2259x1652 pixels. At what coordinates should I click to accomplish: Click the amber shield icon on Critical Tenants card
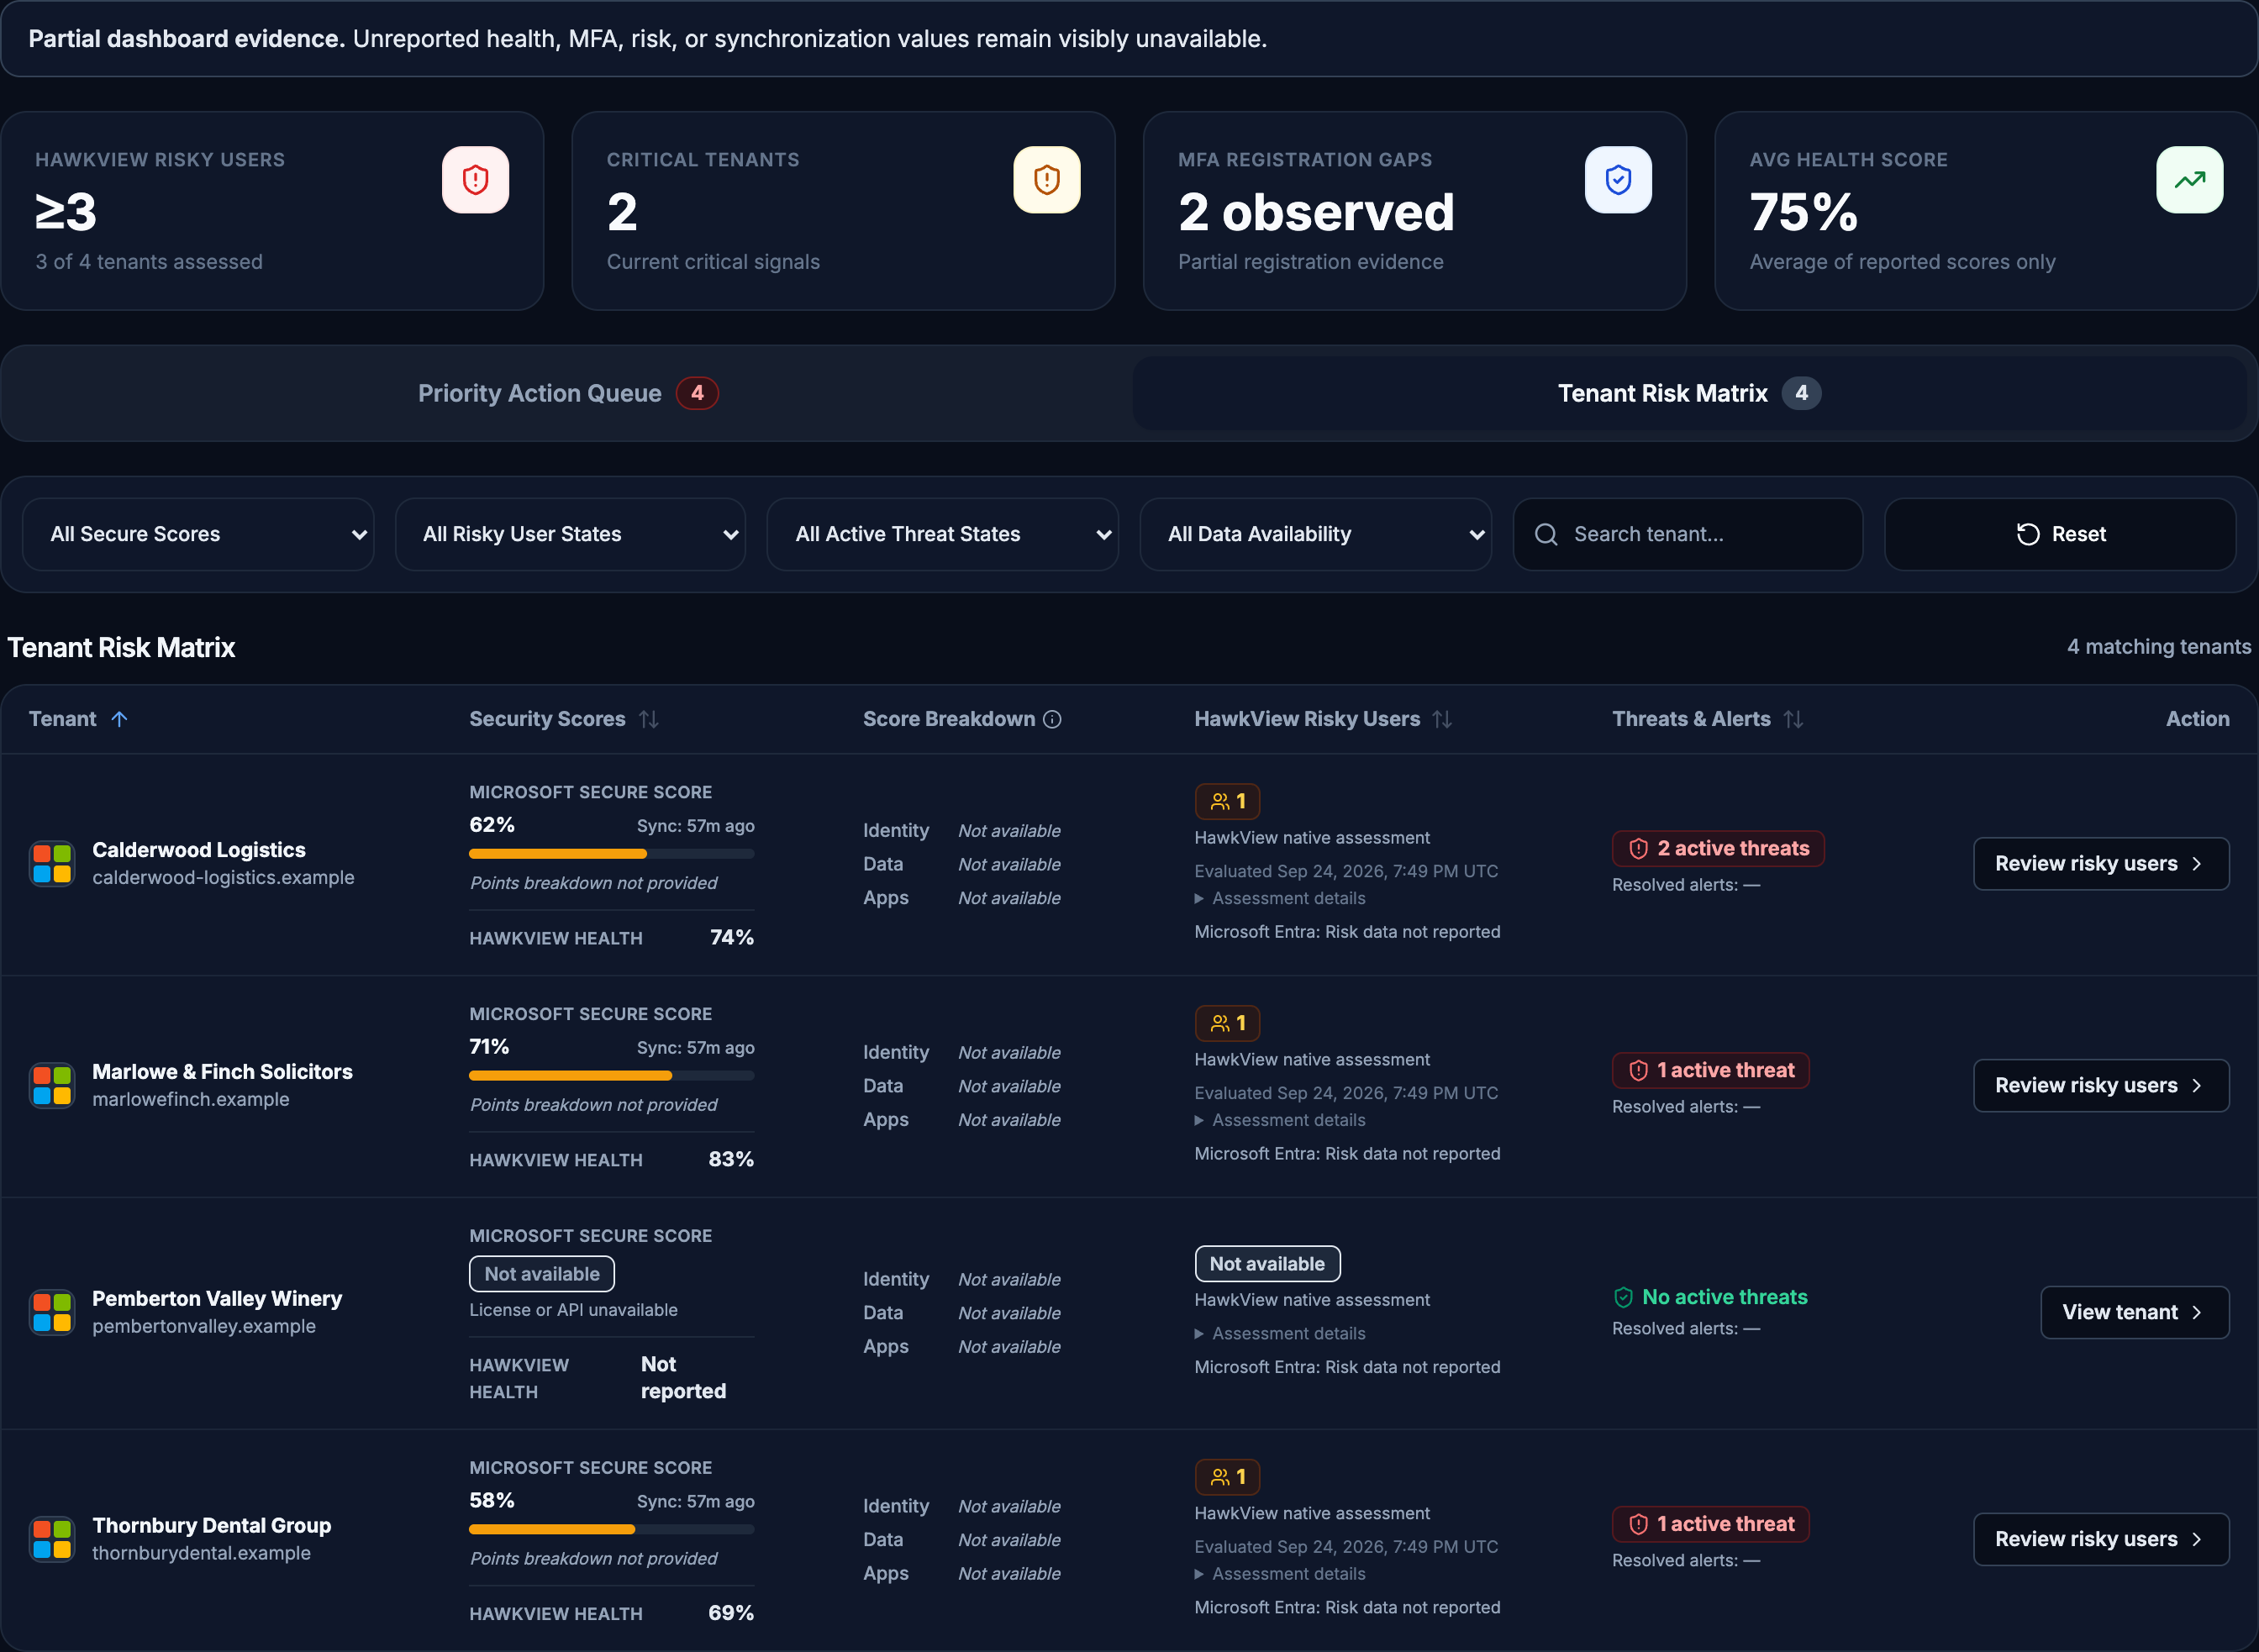pyautogui.click(x=1046, y=180)
